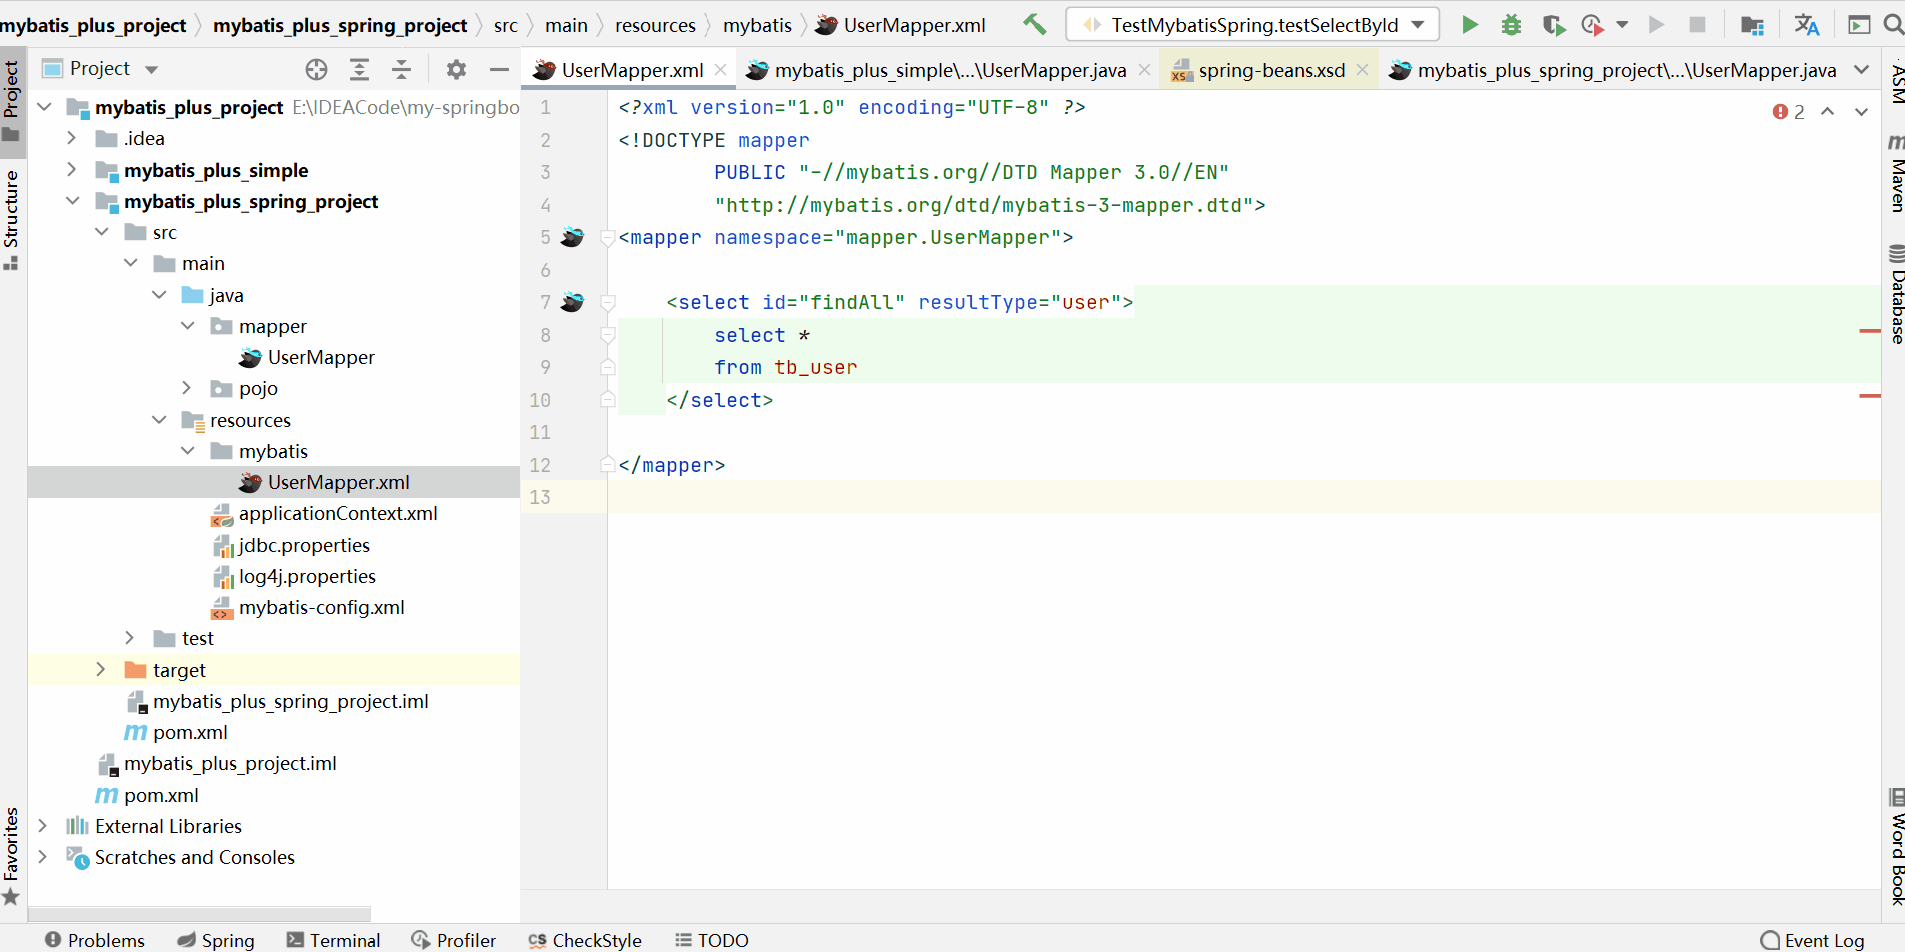Show hidden editor tabs dropdown
1905x952 pixels.
point(1861,70)
